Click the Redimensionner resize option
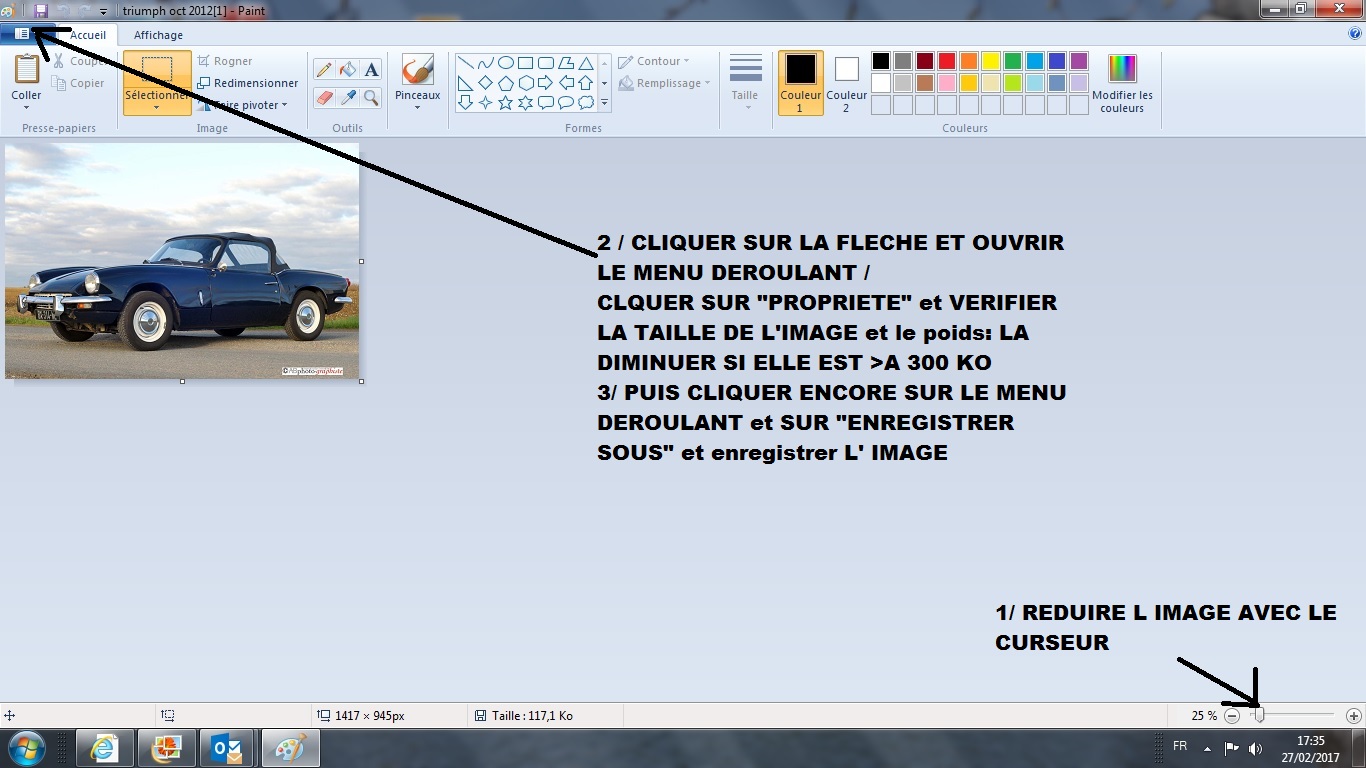Screen dimensions: 1366x768 click(248, 83)
